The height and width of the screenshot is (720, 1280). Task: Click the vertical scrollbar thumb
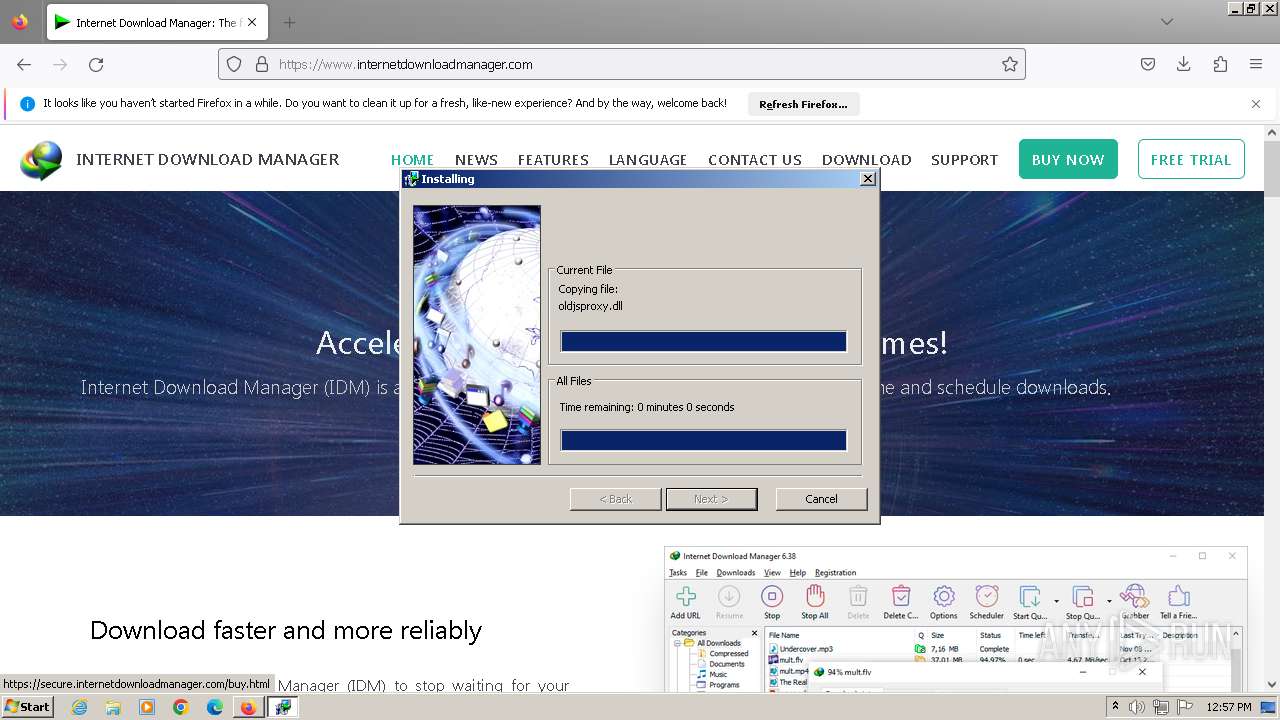1272,168
